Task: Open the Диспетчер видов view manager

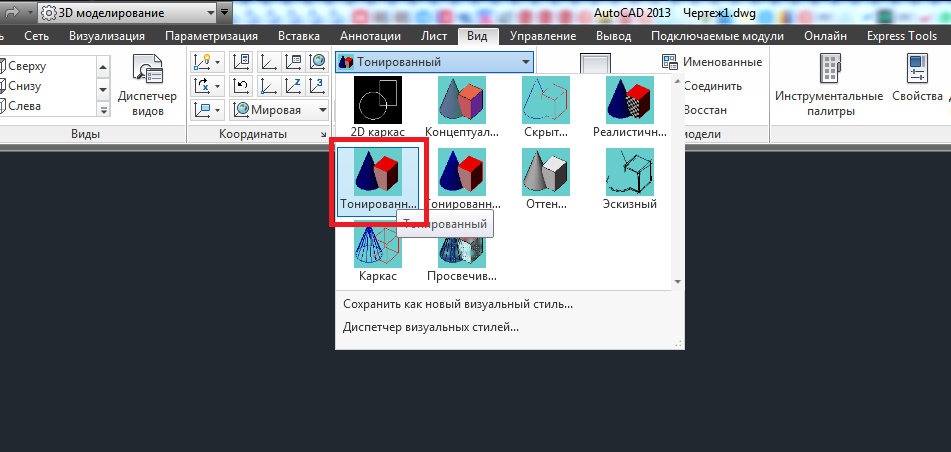Action: pos(147,83)
